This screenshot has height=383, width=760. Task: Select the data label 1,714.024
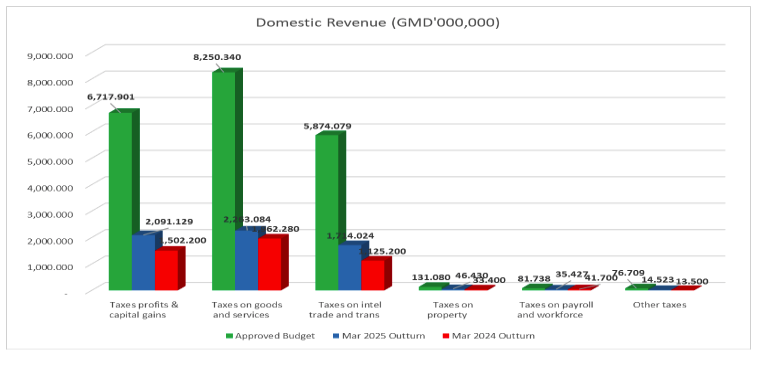coord(350,236)
